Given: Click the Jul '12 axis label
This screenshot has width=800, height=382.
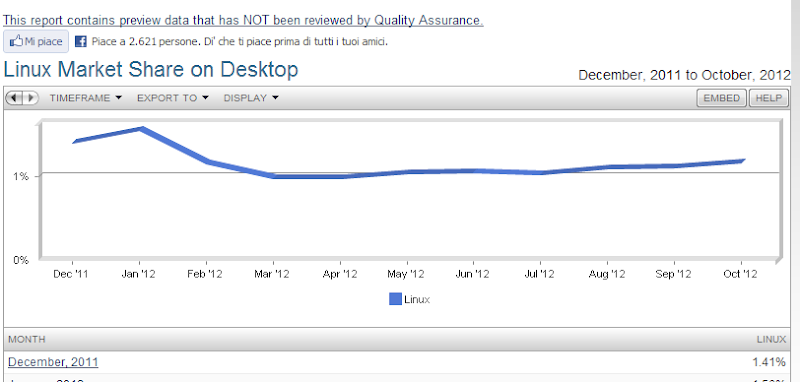Looking at the screenshot, I should pyautogui.click(x=539, y=274).
